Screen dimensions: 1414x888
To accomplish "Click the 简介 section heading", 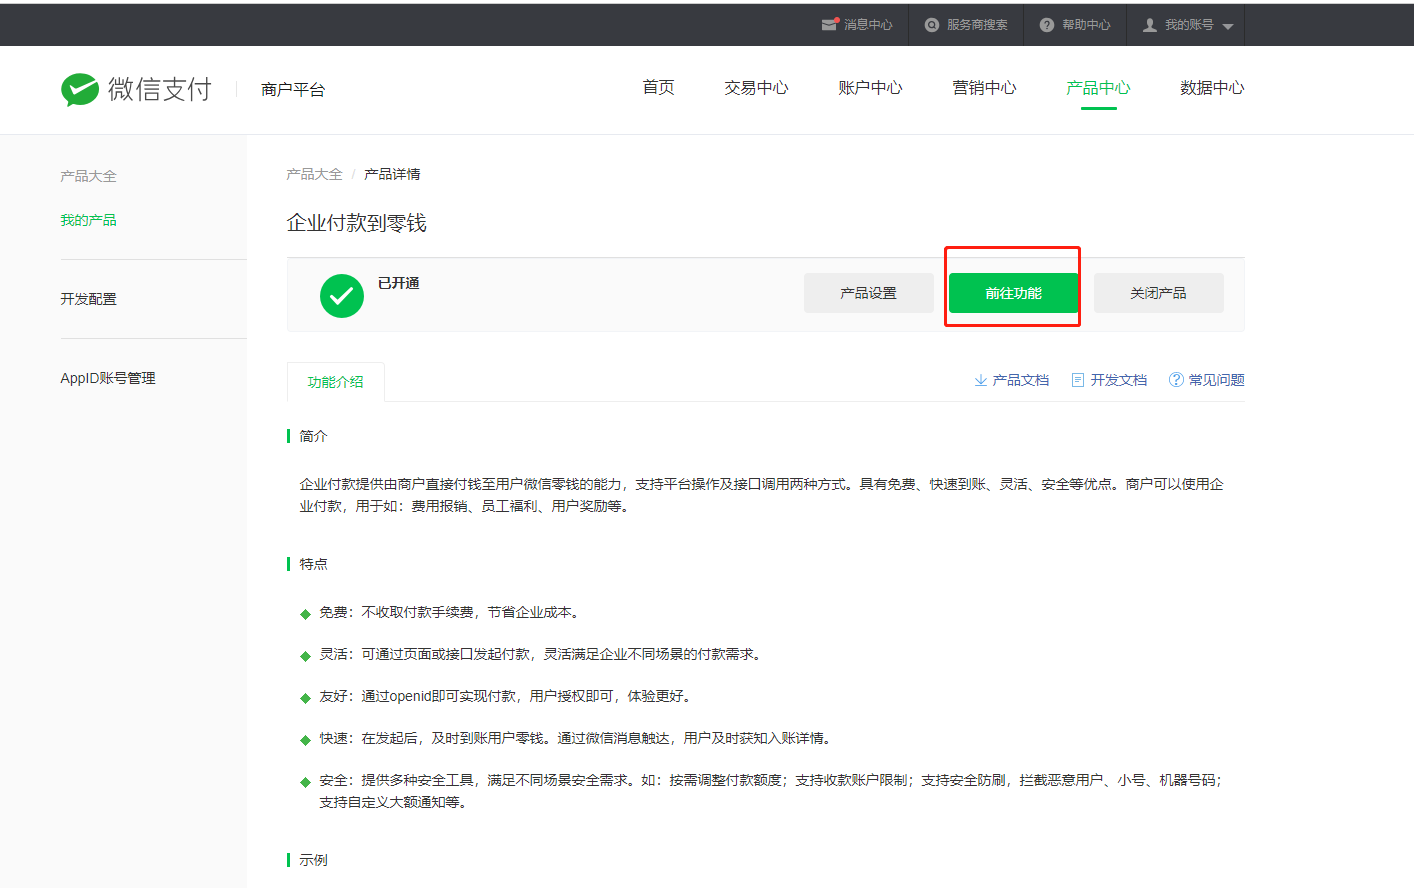I will [x=313, y=436].
